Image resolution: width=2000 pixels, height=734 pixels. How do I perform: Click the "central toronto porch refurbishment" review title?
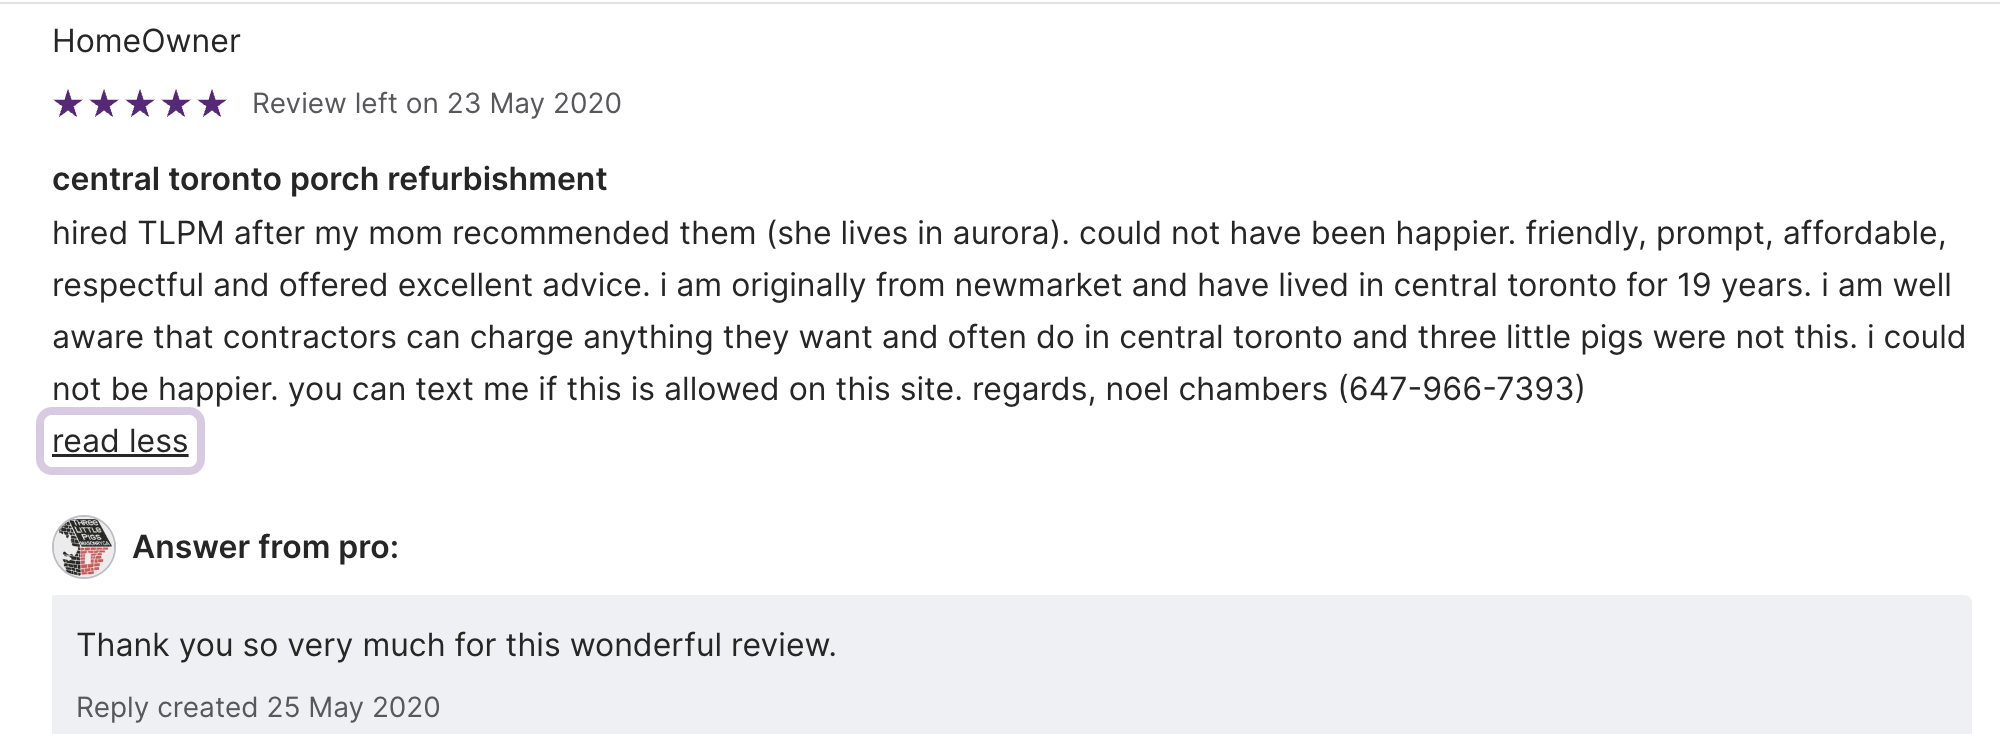pyautogui.click(x=329, y=179)
